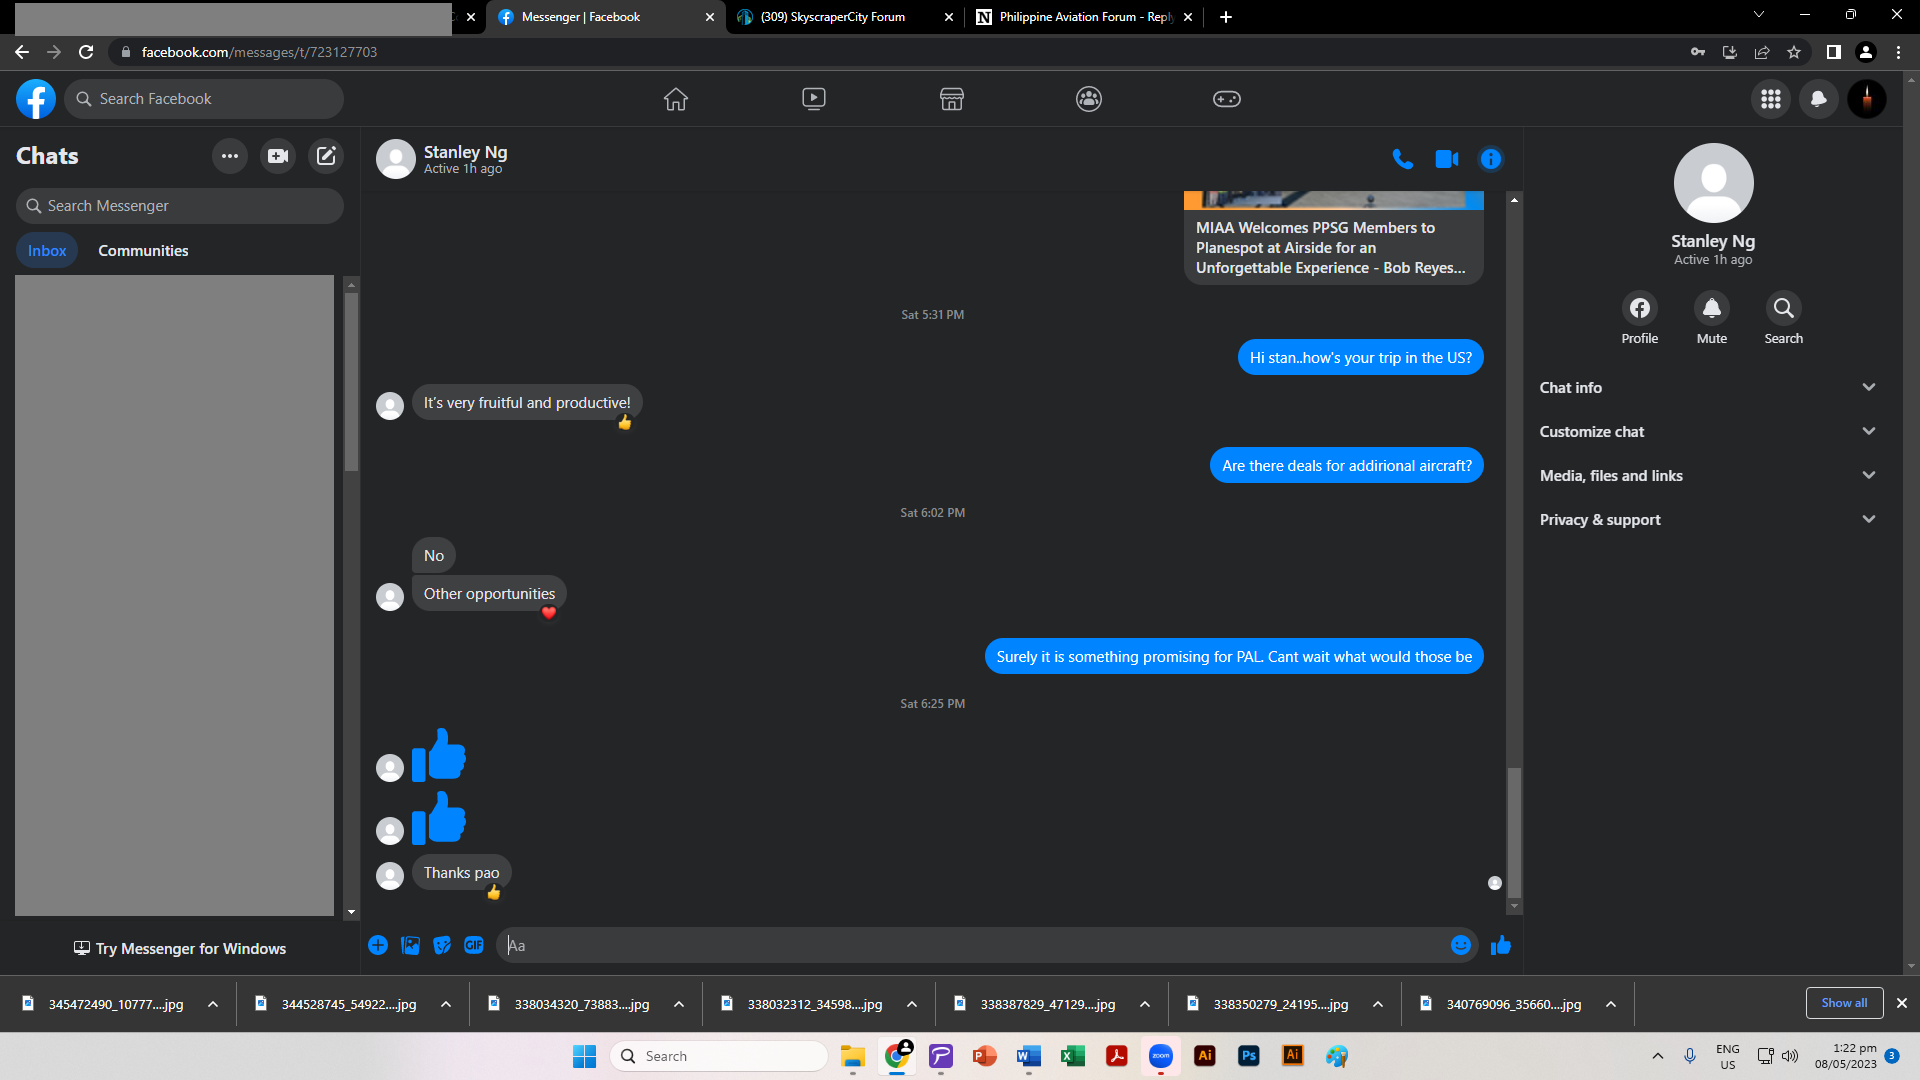
Task: Start a voice call with Stanley Ng
Action: [1402, 159]
